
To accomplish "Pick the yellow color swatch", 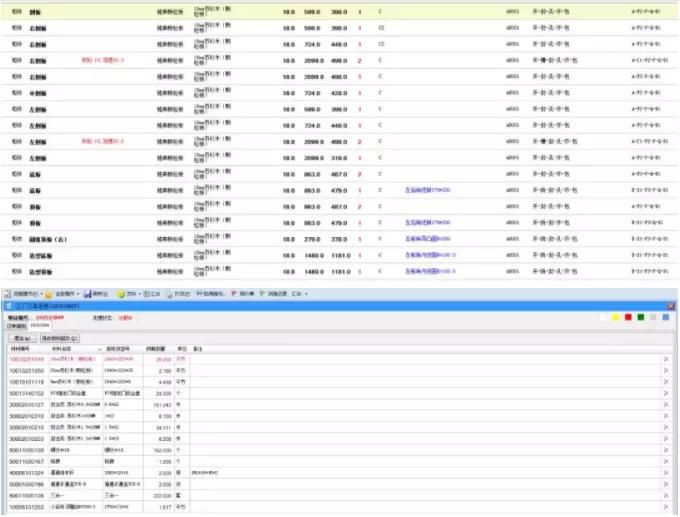I will point(615,317).
